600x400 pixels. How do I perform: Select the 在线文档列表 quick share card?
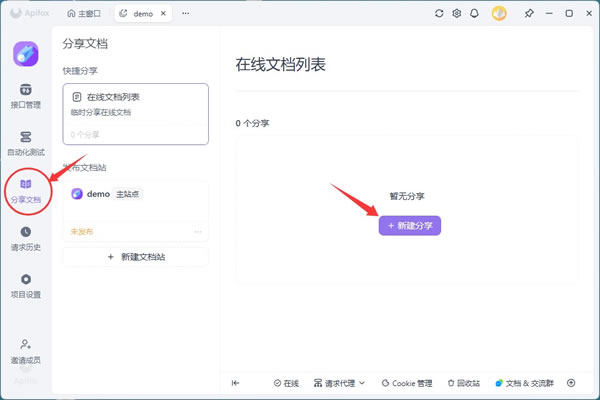[135, 114]
